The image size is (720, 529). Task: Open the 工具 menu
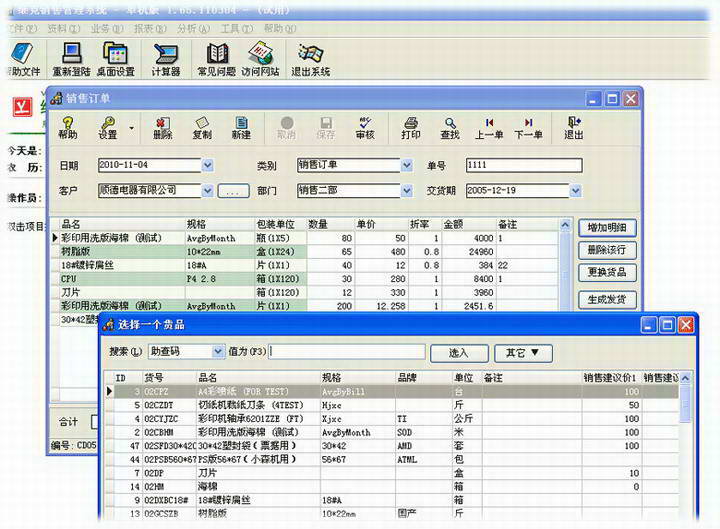pos(236,28)
